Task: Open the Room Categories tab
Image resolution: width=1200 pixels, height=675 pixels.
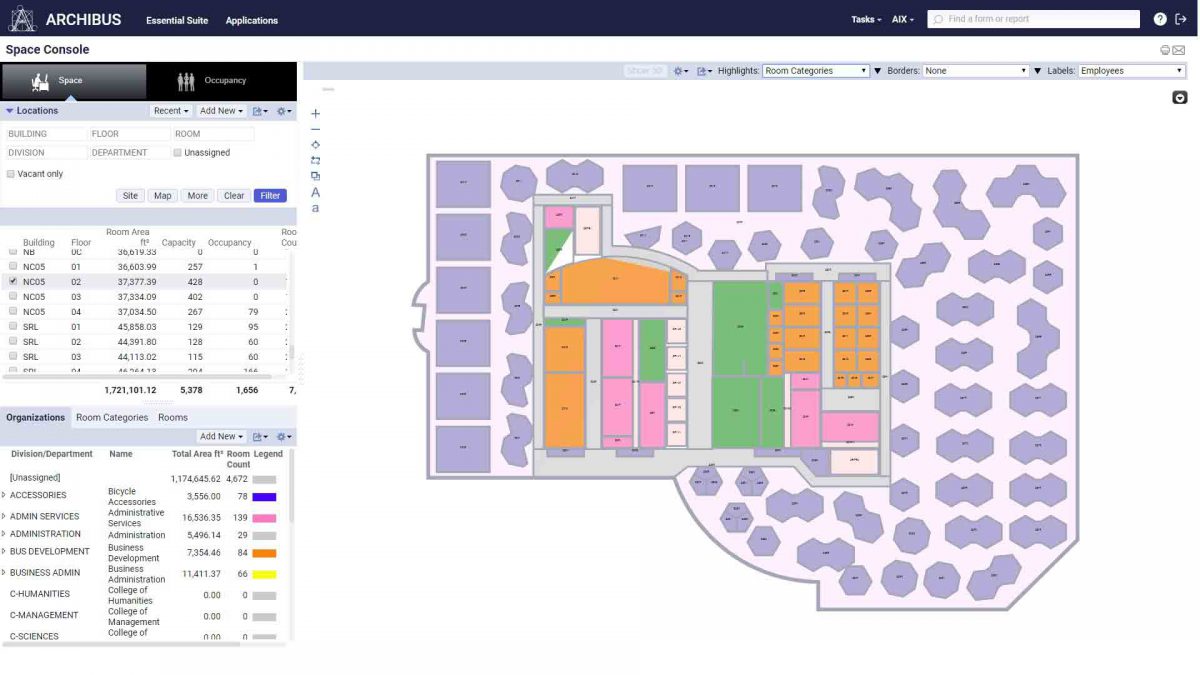Action: coord(112,418)
